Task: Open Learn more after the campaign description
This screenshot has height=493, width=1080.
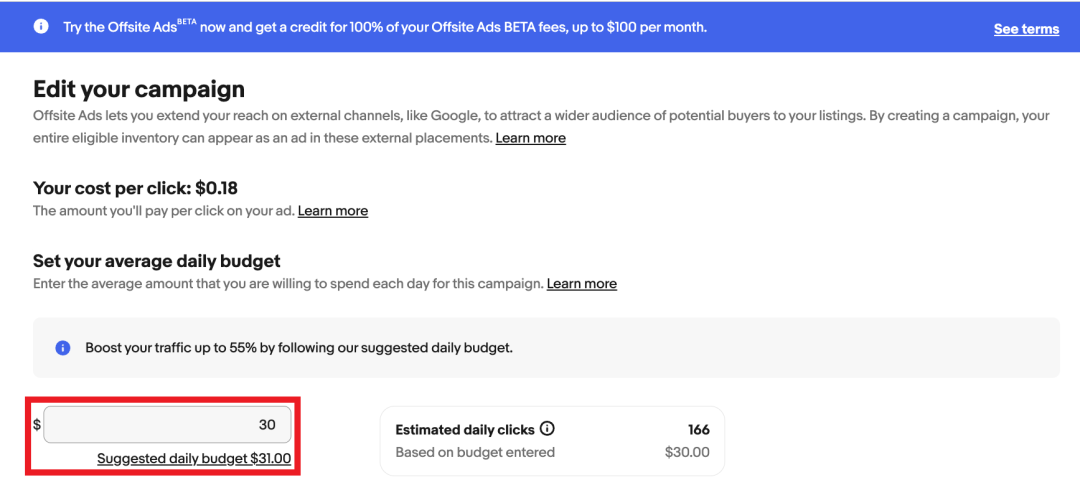Action: pyautogui.click(x=530, y=138)
